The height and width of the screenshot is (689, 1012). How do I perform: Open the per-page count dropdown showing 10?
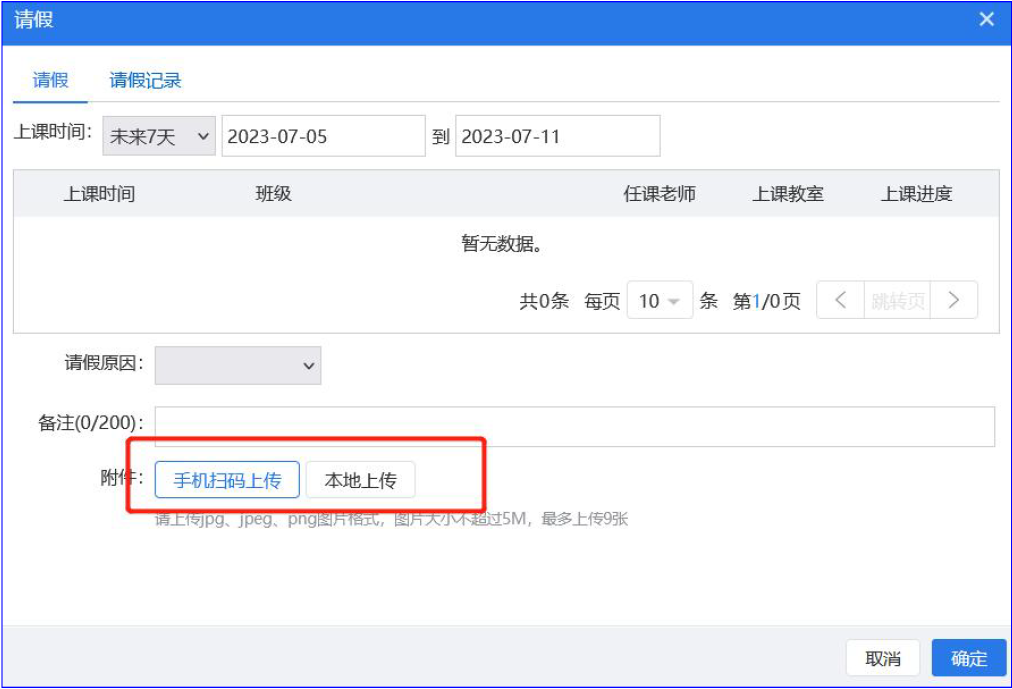(659, 301)
